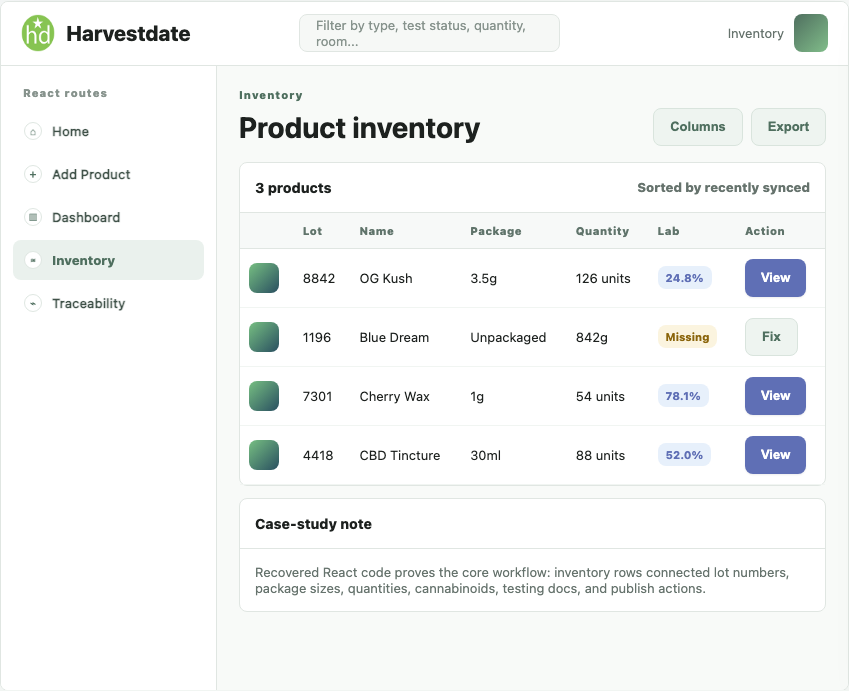Open the CBD Tincture product thumbnail
Screen dimensions: 849x691
[x=264, y=455]
